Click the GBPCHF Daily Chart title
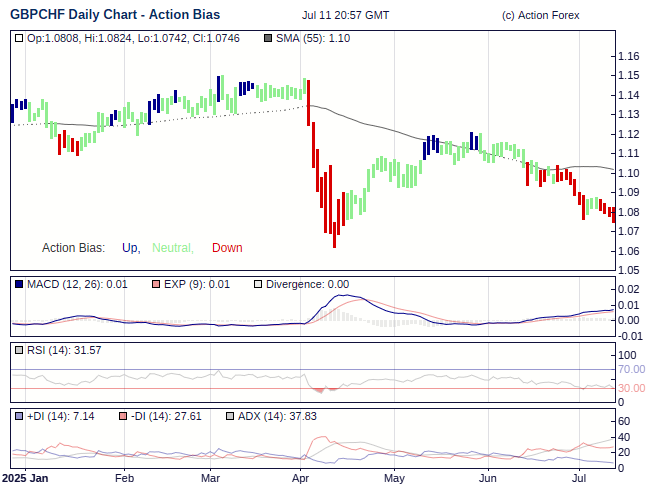The image size is (650, 489). pyautogui.click(x=115, y=15)
